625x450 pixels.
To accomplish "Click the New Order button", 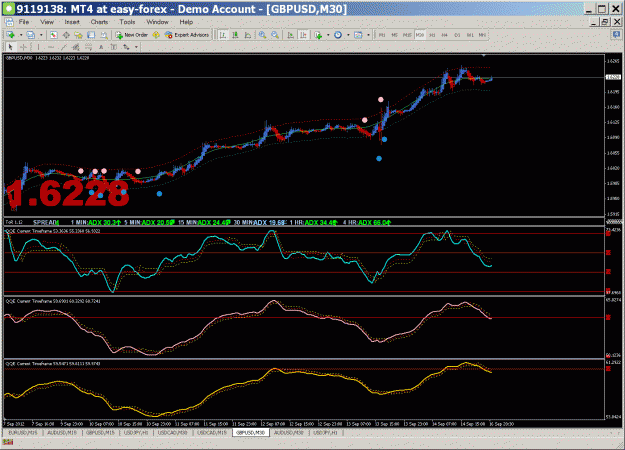I will [x=132, y=35].
